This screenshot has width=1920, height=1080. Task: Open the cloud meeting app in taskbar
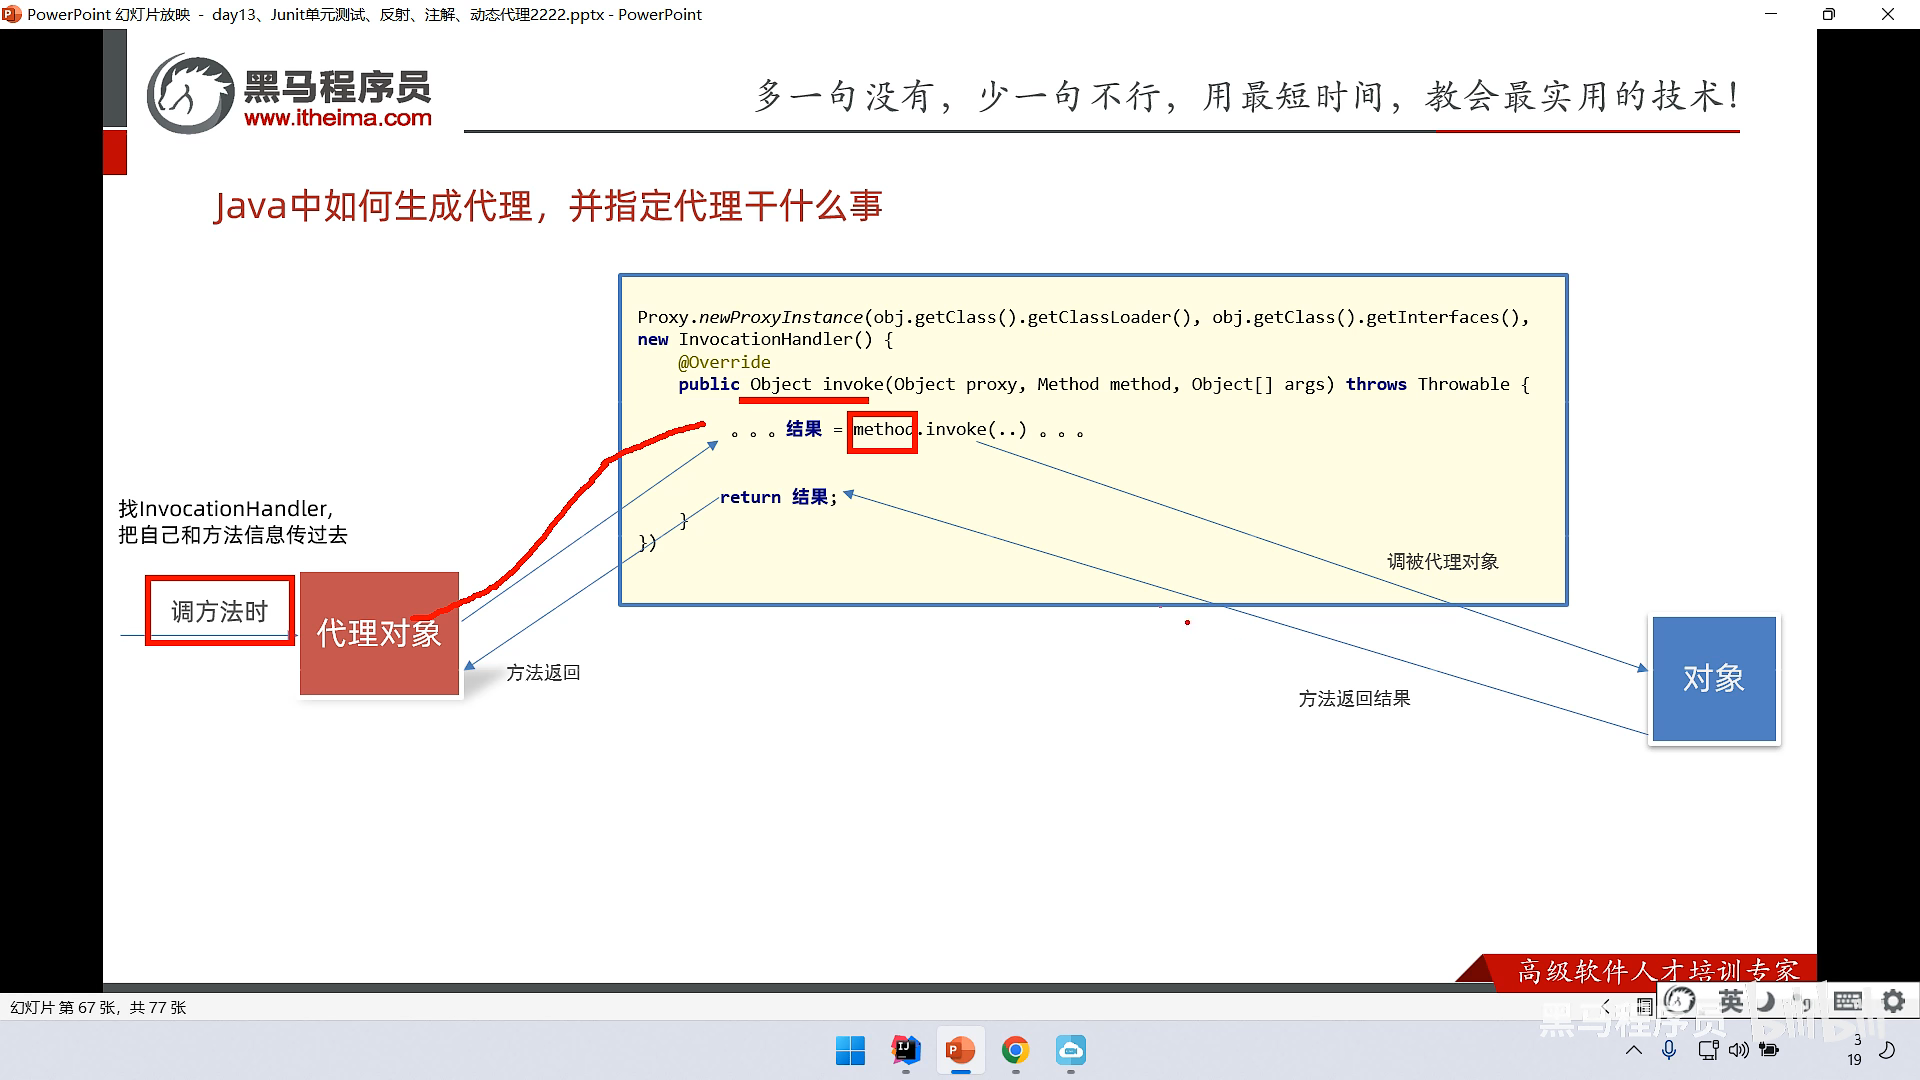1070,1050
